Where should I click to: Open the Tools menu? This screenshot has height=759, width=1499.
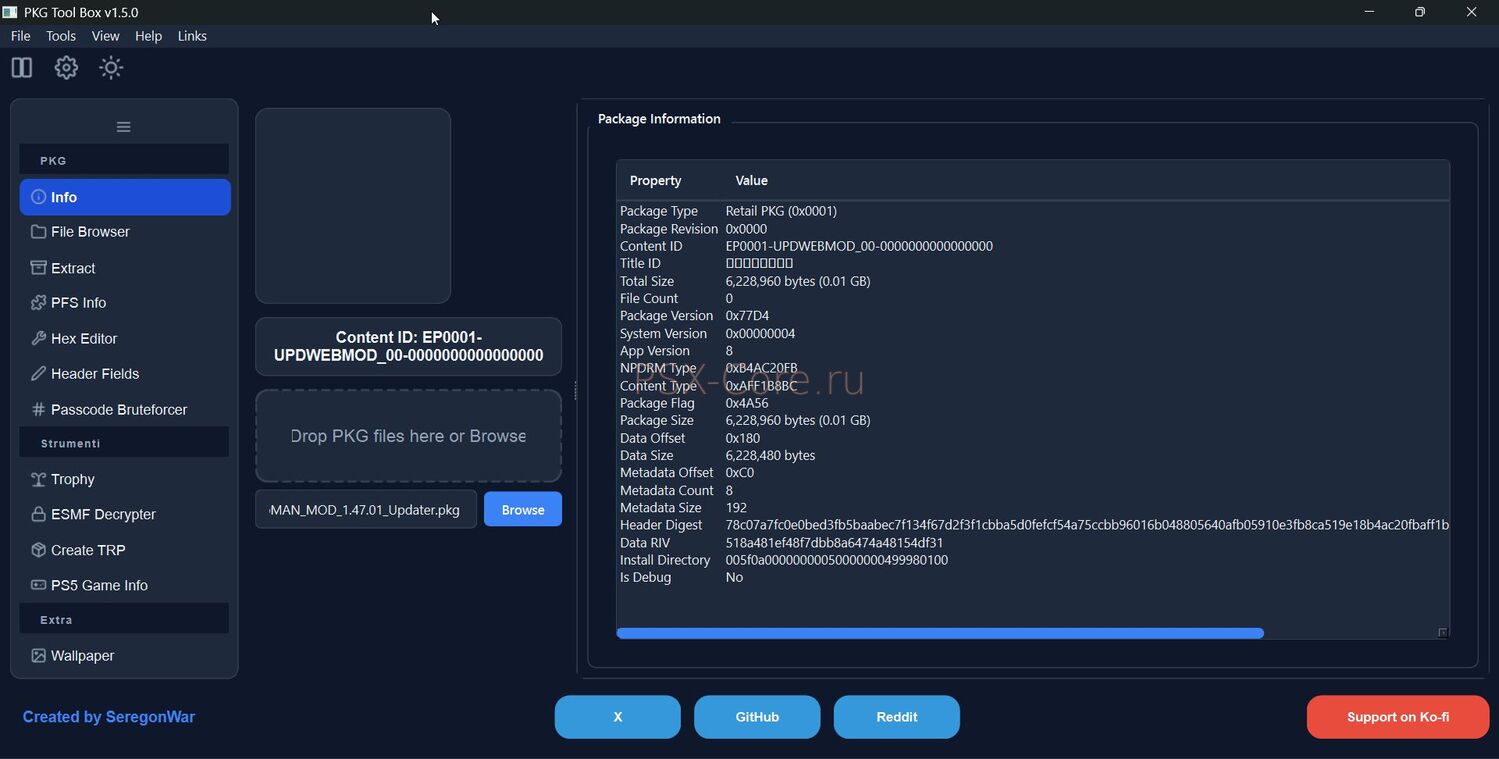[61, 36]
